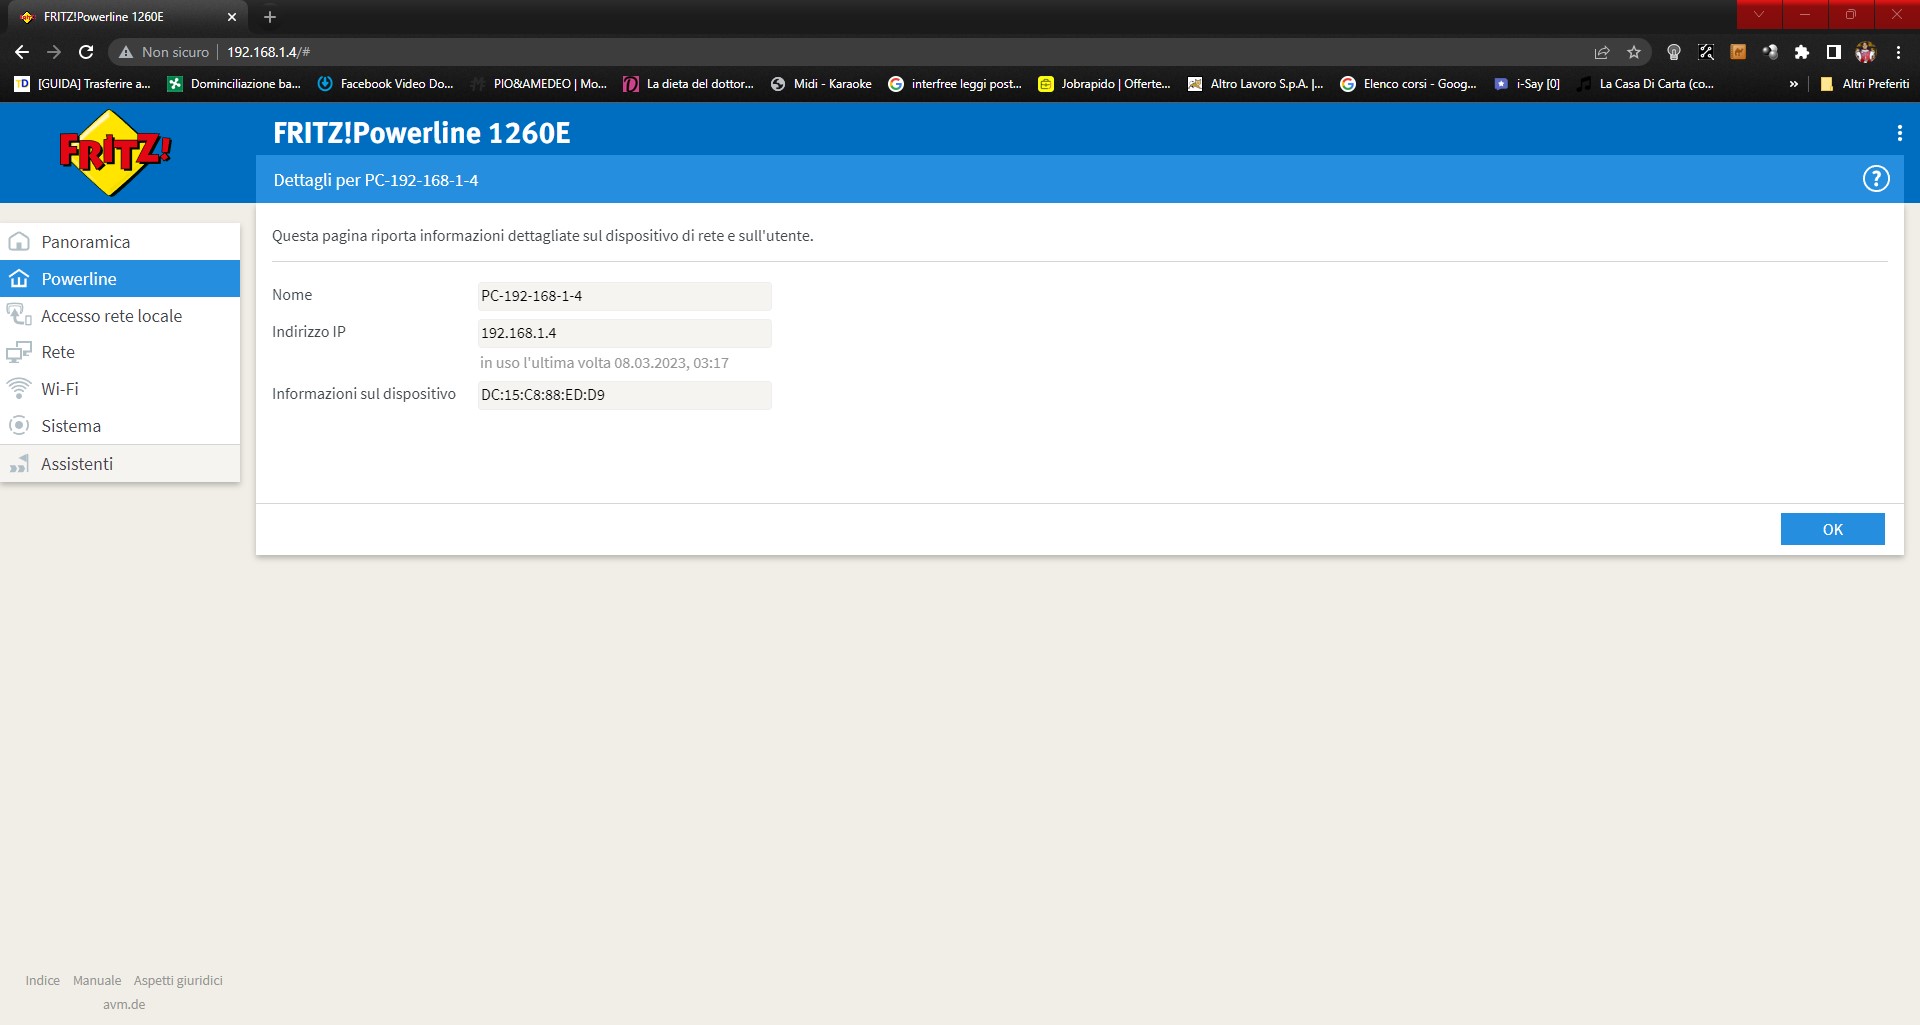Toggle the browser side panel icon
The image size is (1920, 1025).
[x=1834, y=52]
